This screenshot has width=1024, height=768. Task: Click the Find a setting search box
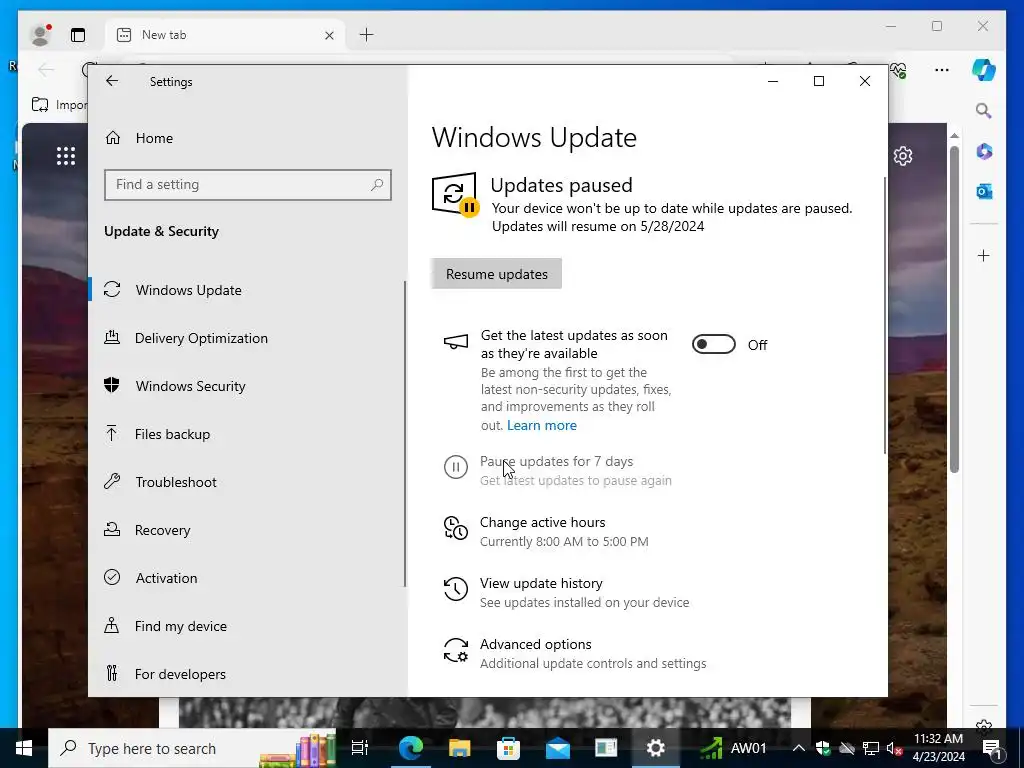click(248, 185)
